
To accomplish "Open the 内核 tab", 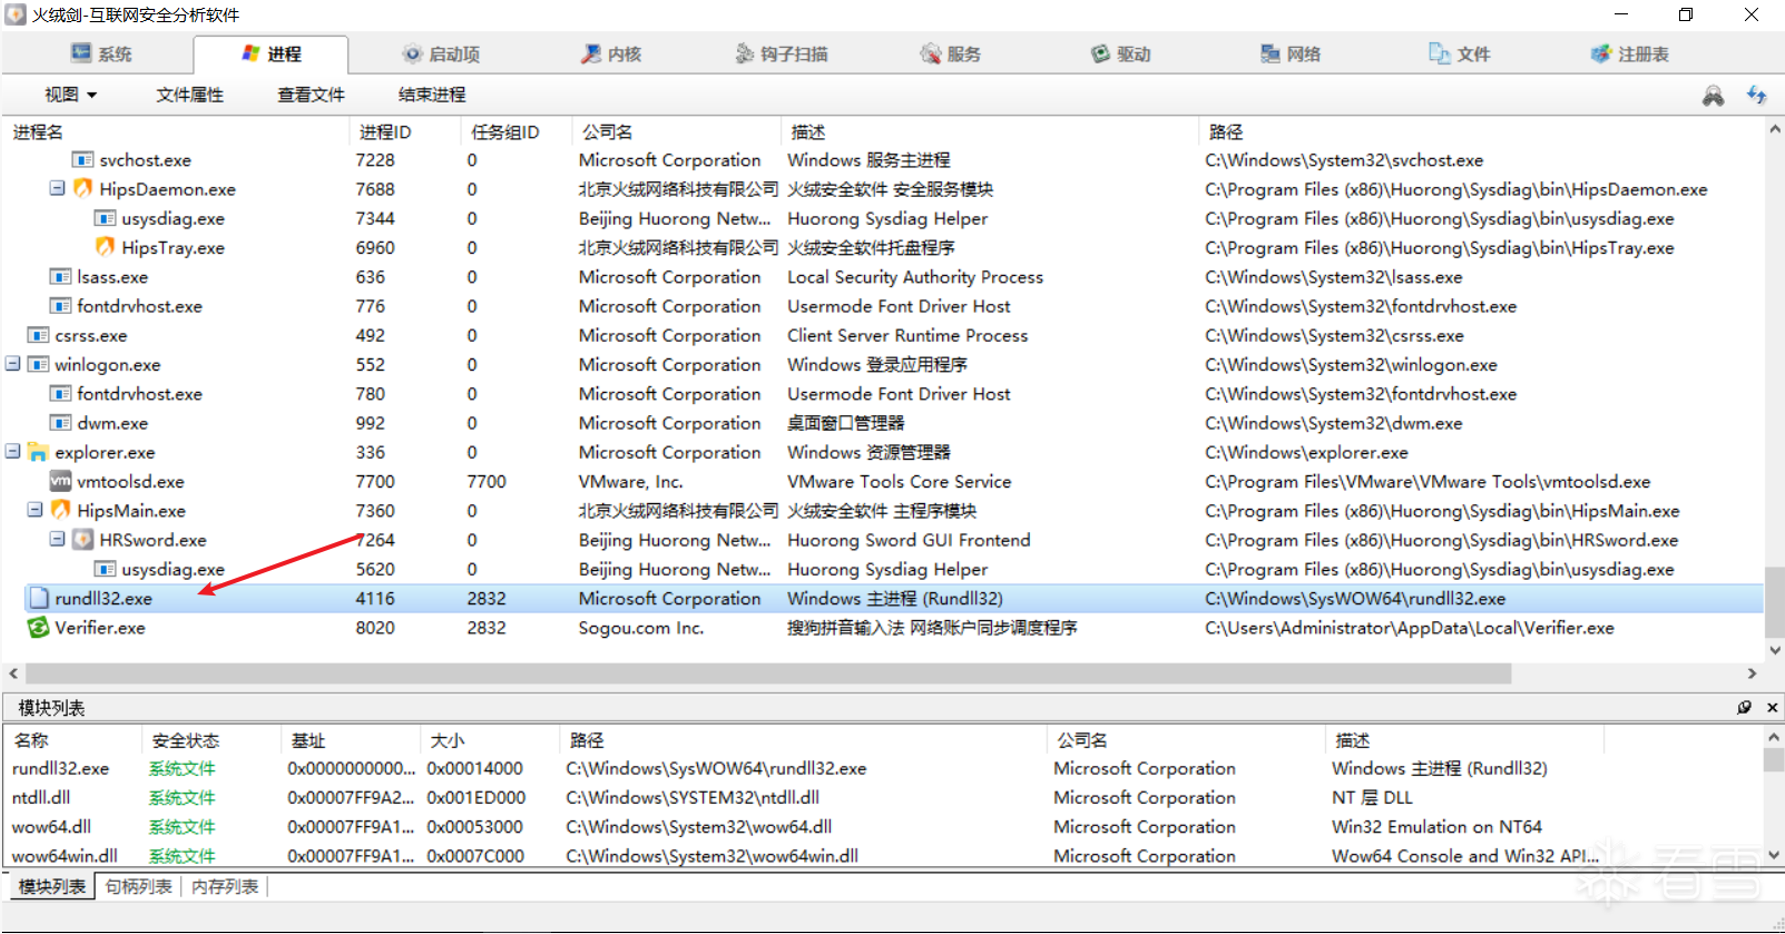I will tap(611, 54).
